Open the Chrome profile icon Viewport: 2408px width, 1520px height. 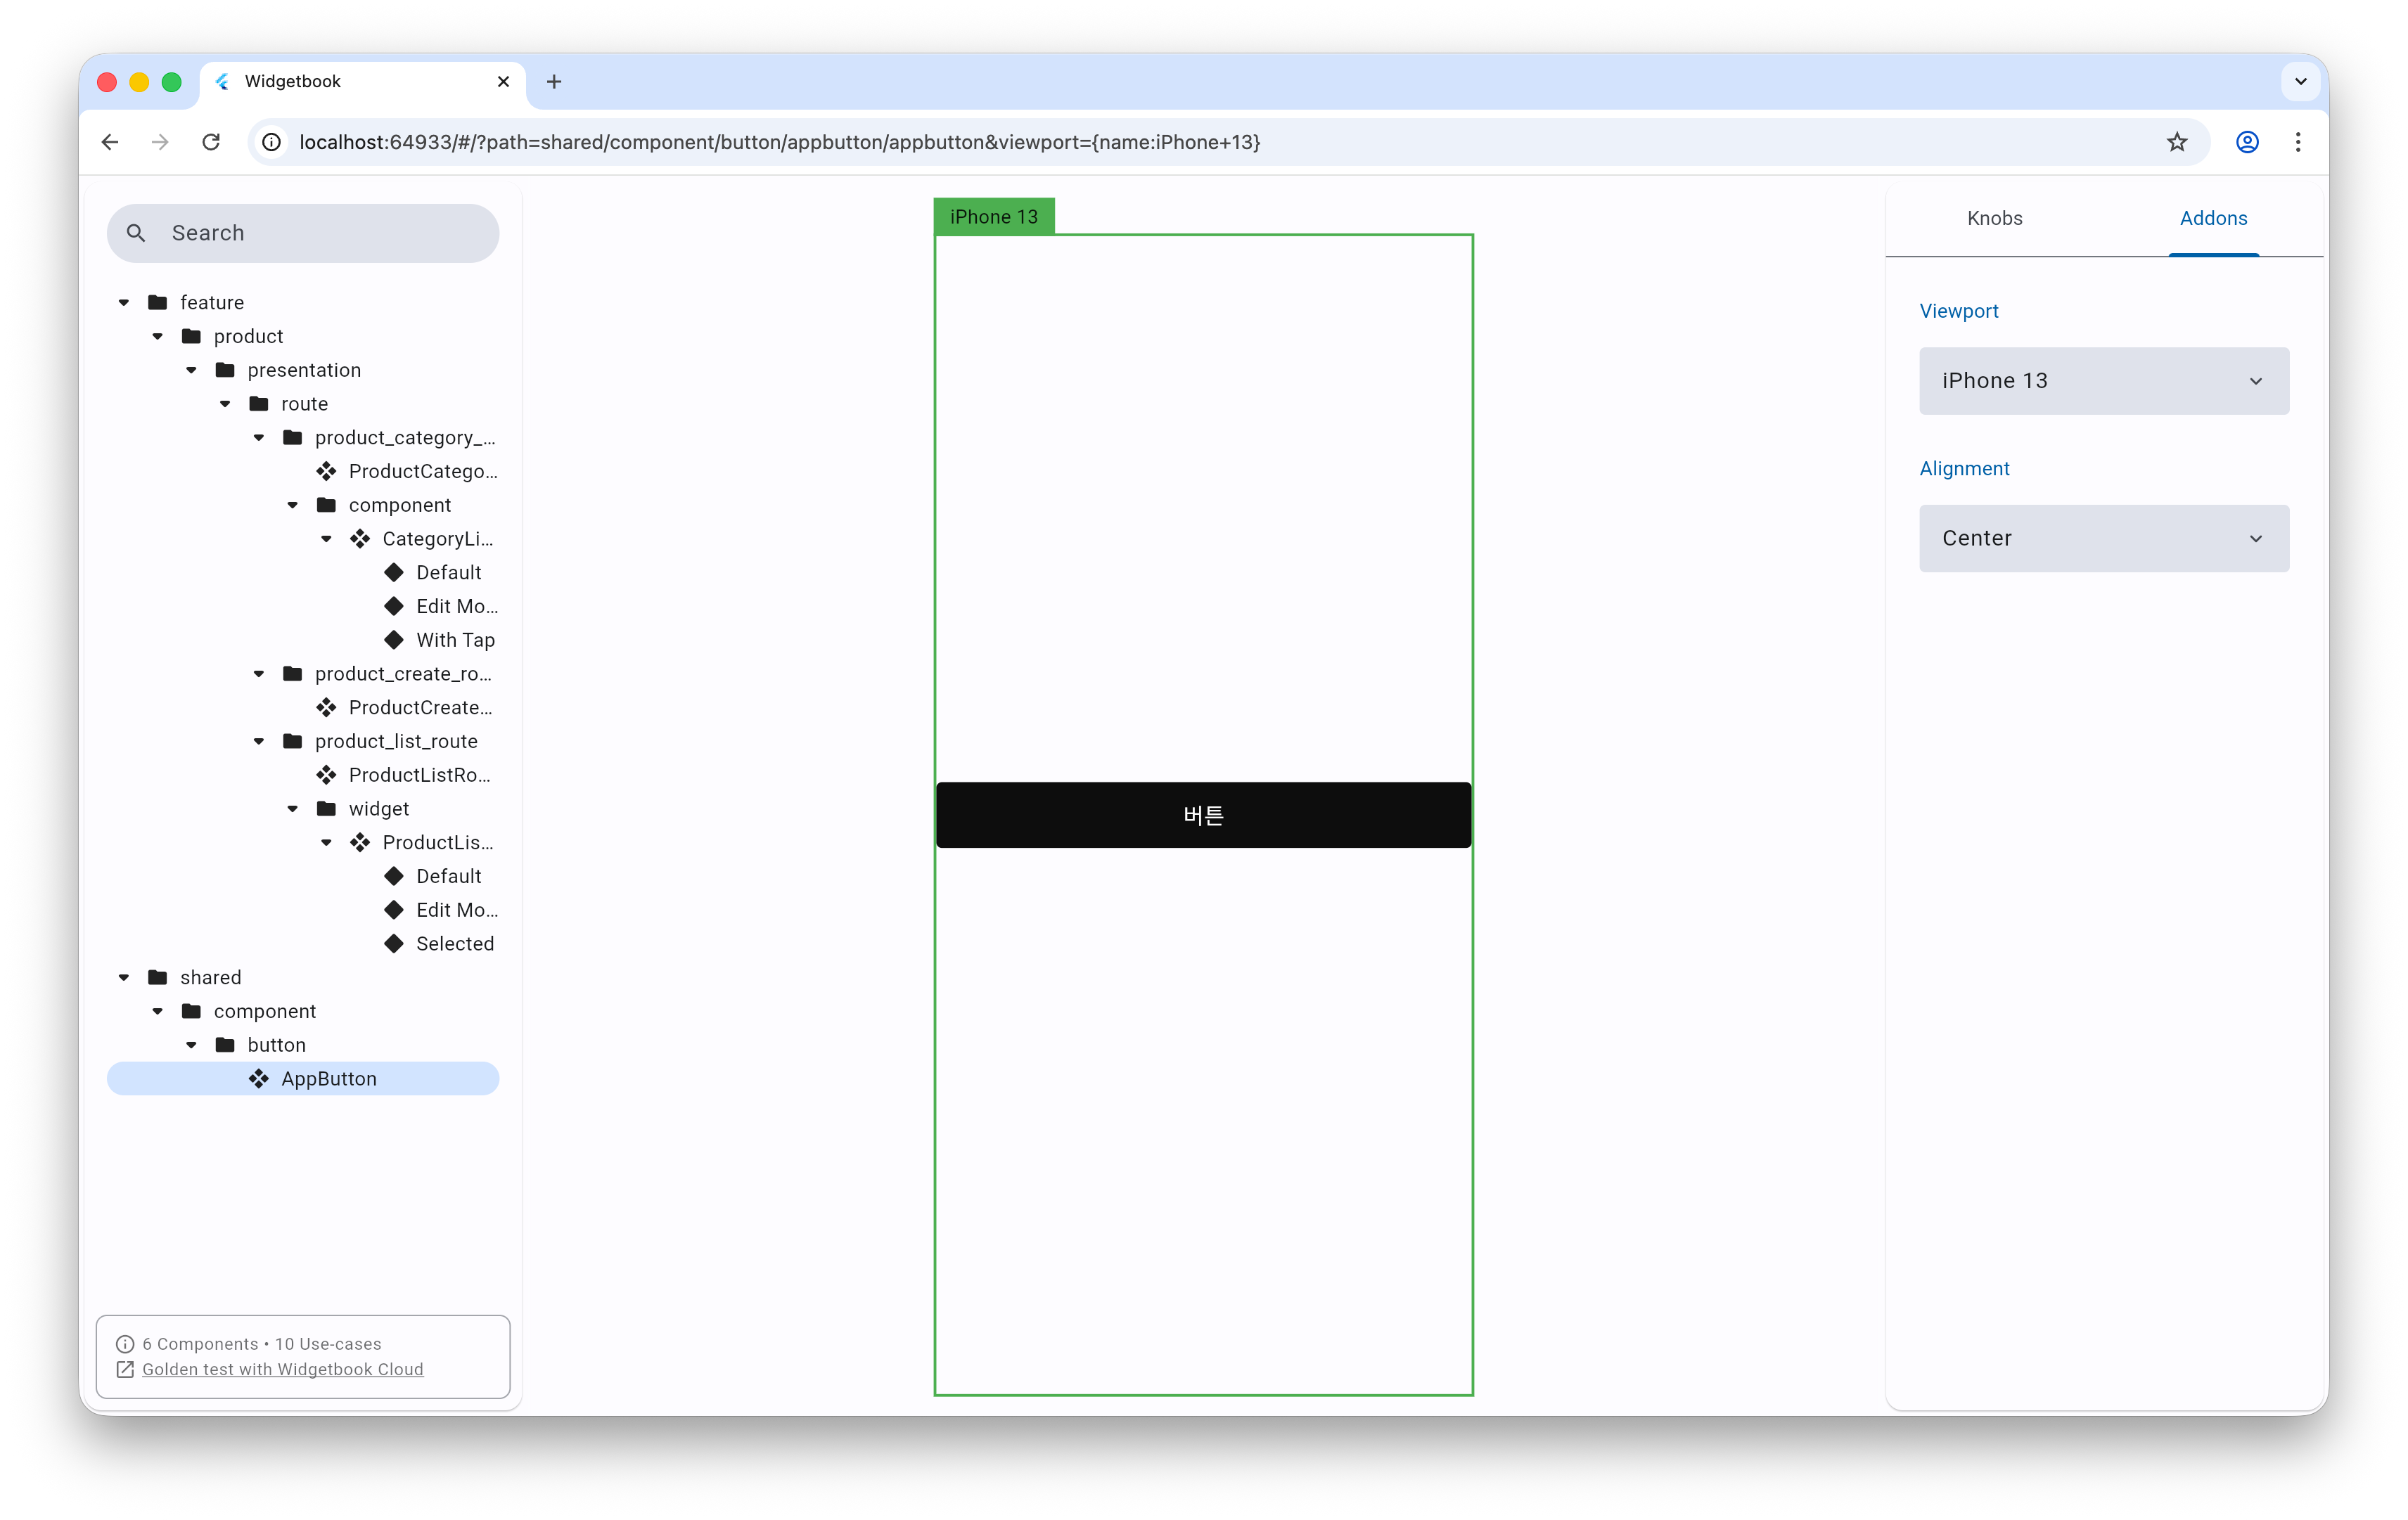(2247, 142)
